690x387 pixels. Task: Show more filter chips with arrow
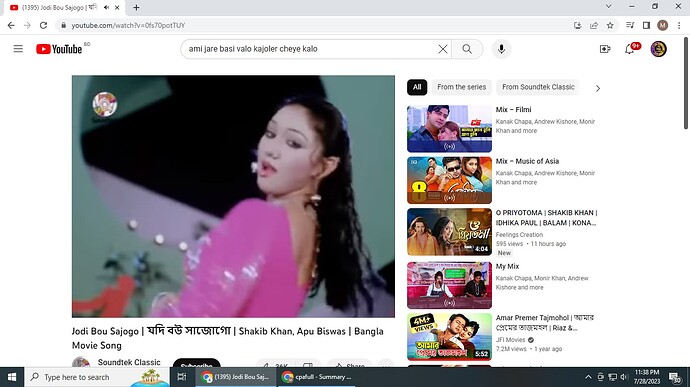click(598, 88)
